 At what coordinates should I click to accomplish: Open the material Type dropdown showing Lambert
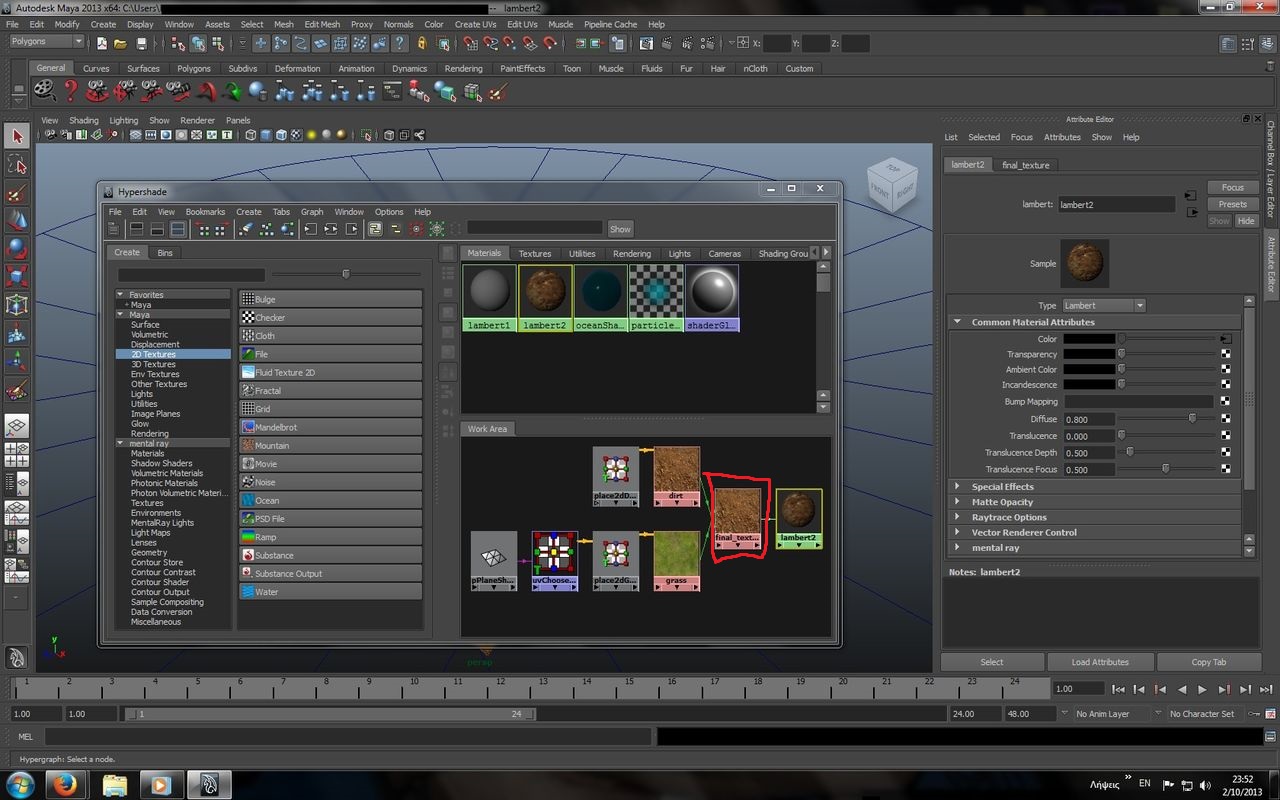click(x=1103, y=305)
